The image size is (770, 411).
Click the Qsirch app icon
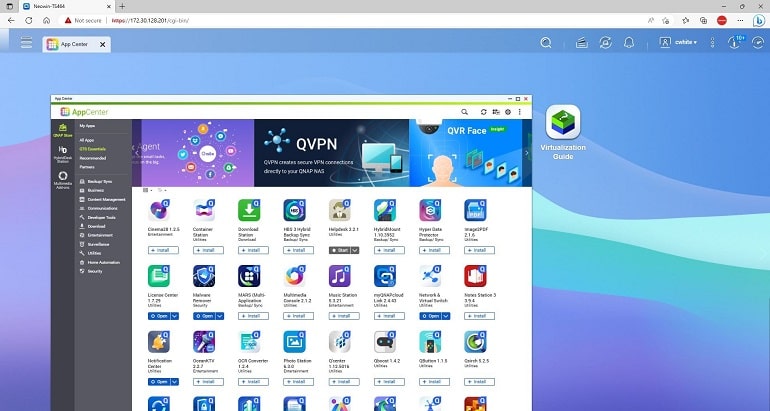pos(475,342)
